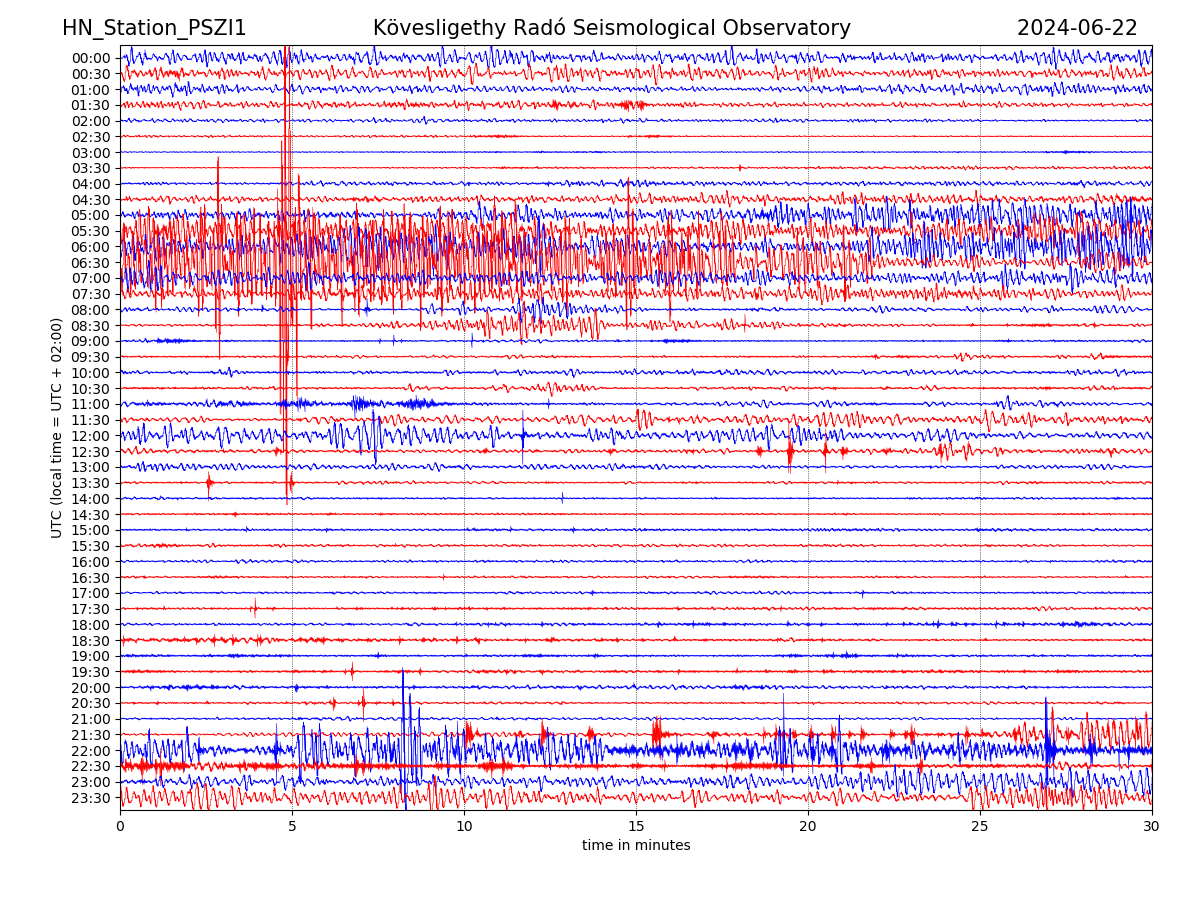
Task: Click the 25 minute x-axis tick
Action: point(980,827)
